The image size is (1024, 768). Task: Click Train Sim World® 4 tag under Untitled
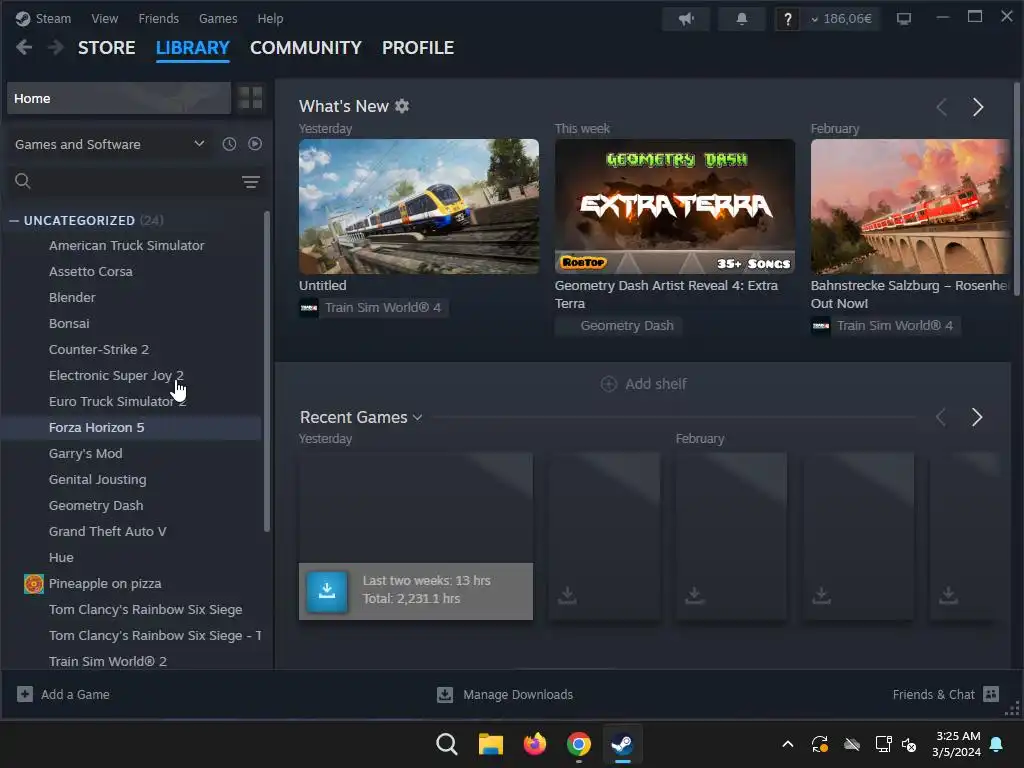coord(374,308)
